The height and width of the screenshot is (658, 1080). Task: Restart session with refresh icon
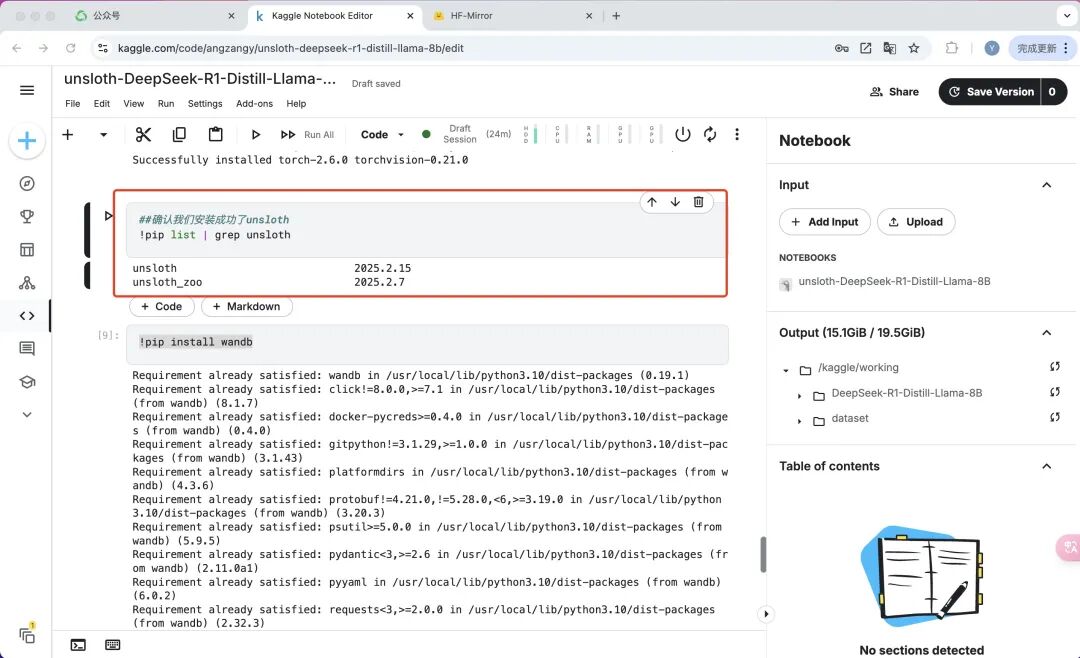pyautogui.click(x=710, y=134)
